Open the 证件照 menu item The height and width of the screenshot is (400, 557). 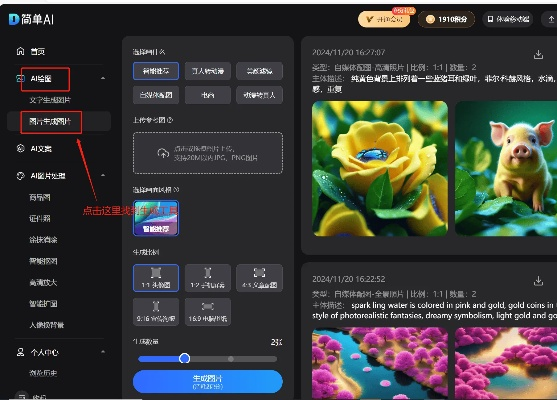pyautogui.click(x=40, y=218)
